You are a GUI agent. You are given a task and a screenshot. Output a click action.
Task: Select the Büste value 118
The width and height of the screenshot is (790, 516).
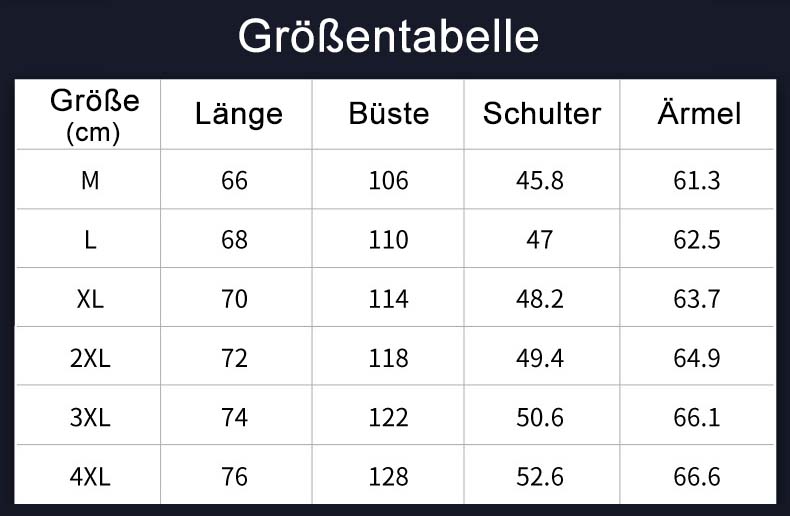[388, 358]
